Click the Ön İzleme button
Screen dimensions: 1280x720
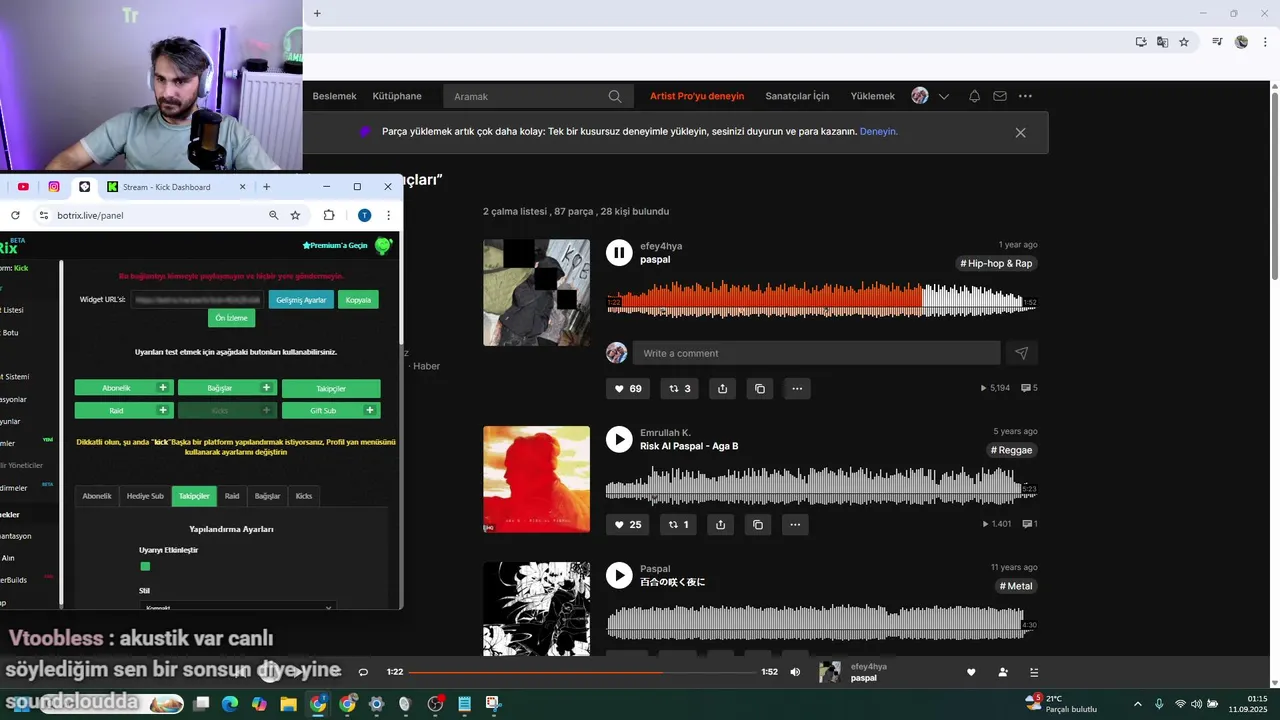click(231, 318)
